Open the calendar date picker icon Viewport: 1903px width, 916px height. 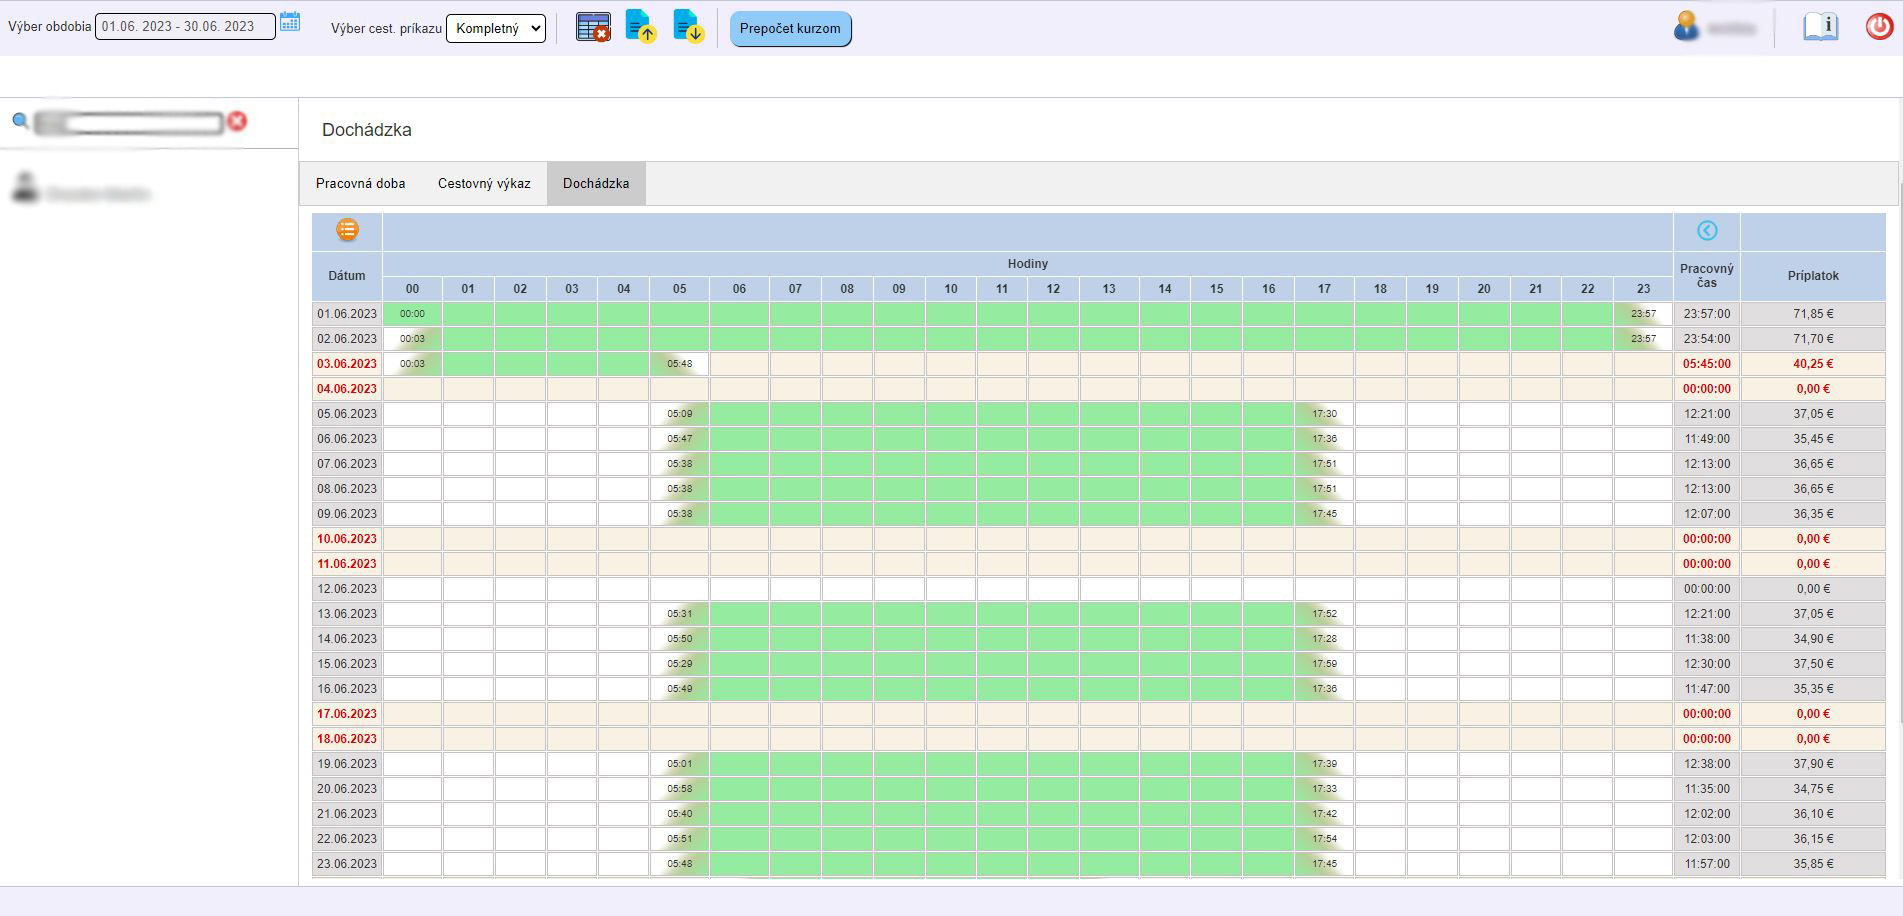pyautogui.click(x=290, y=21)
